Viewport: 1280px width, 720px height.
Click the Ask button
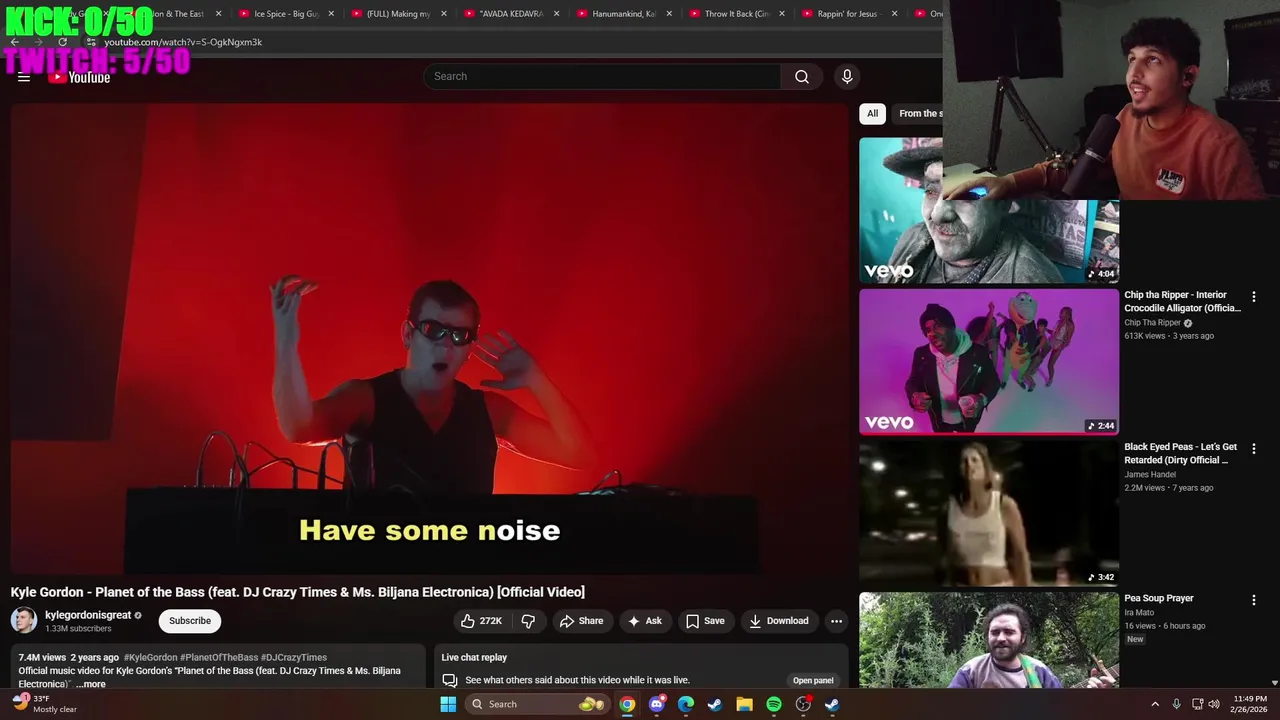point(644,621)
